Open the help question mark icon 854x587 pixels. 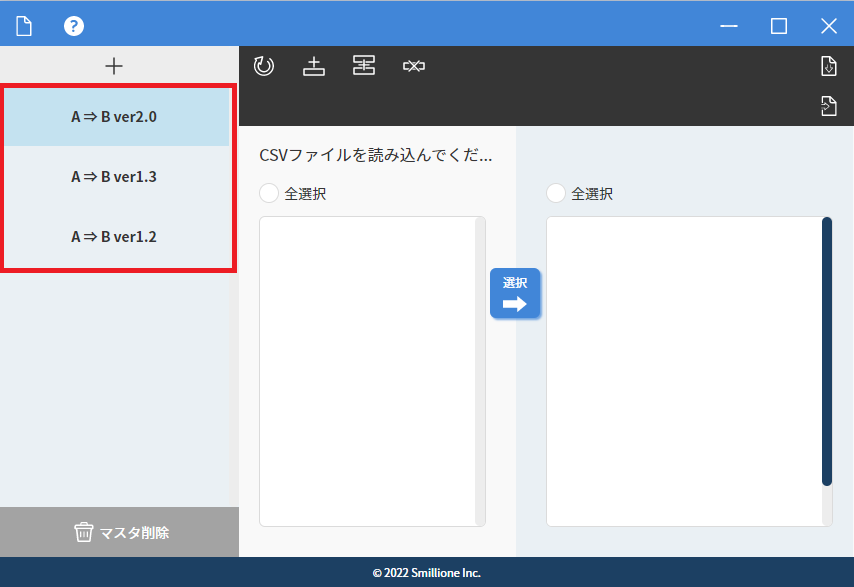[x=73, y=25]
